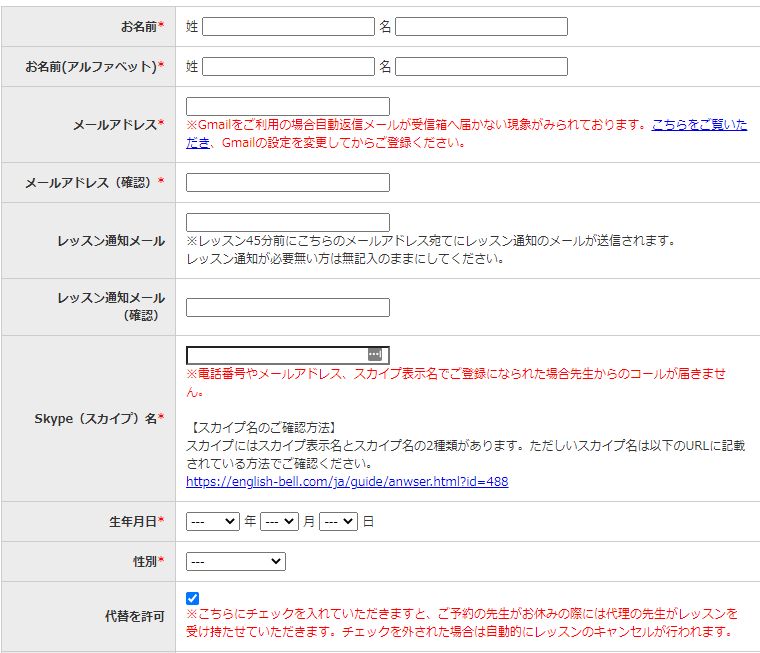
Task: Follow the english-bell.com guide URL link
Action: (347, 481)
